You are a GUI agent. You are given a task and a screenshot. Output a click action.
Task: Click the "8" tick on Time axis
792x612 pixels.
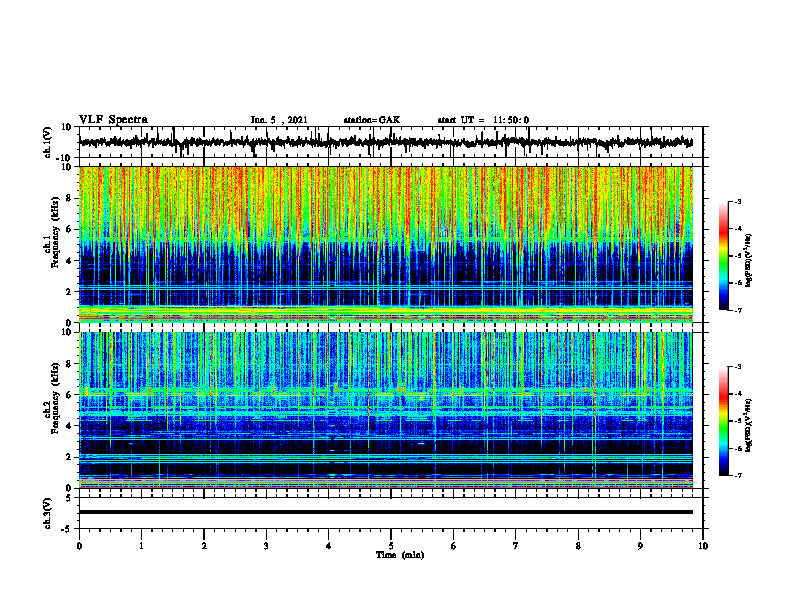tap(578, 546)
